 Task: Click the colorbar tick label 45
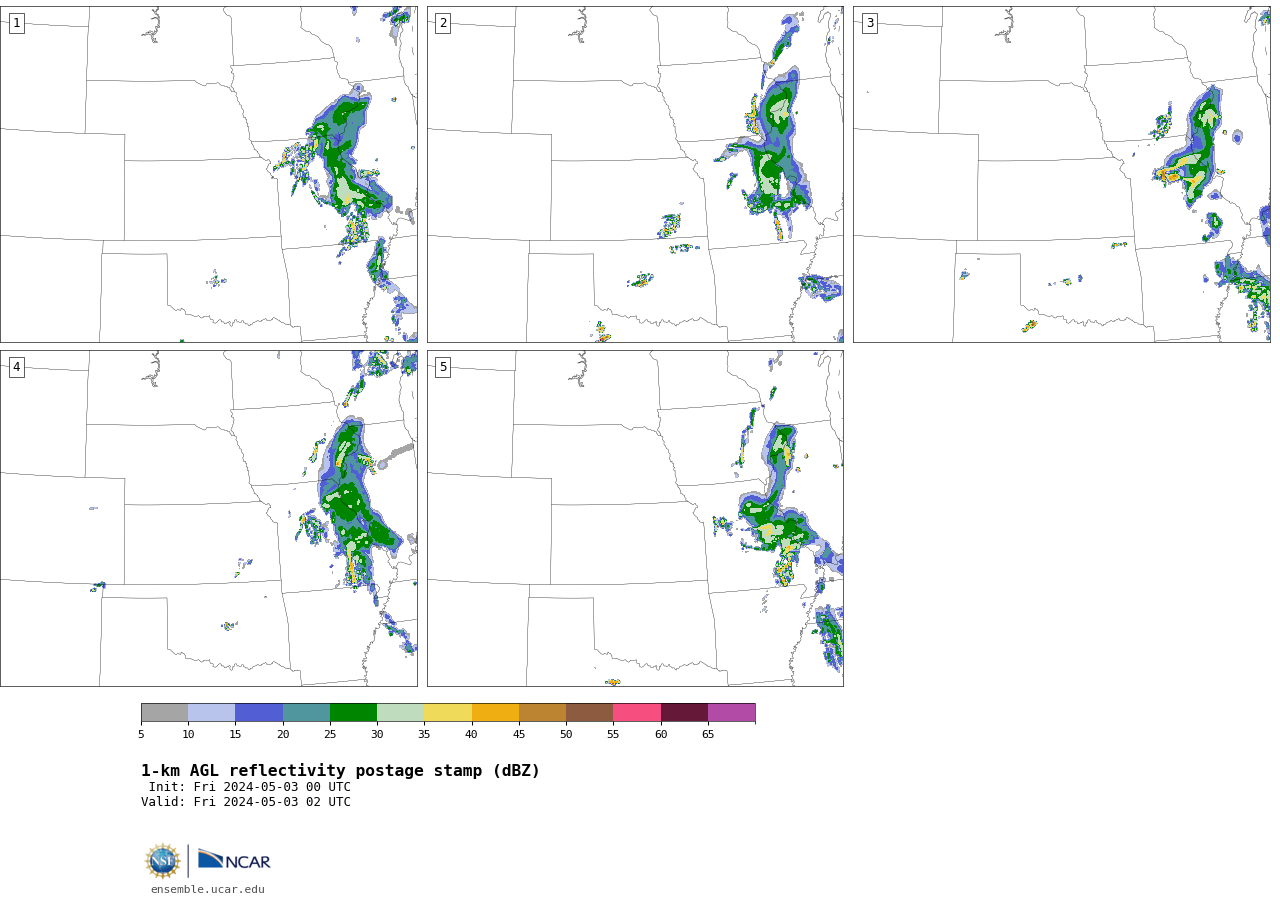click(x=519, y=735)
